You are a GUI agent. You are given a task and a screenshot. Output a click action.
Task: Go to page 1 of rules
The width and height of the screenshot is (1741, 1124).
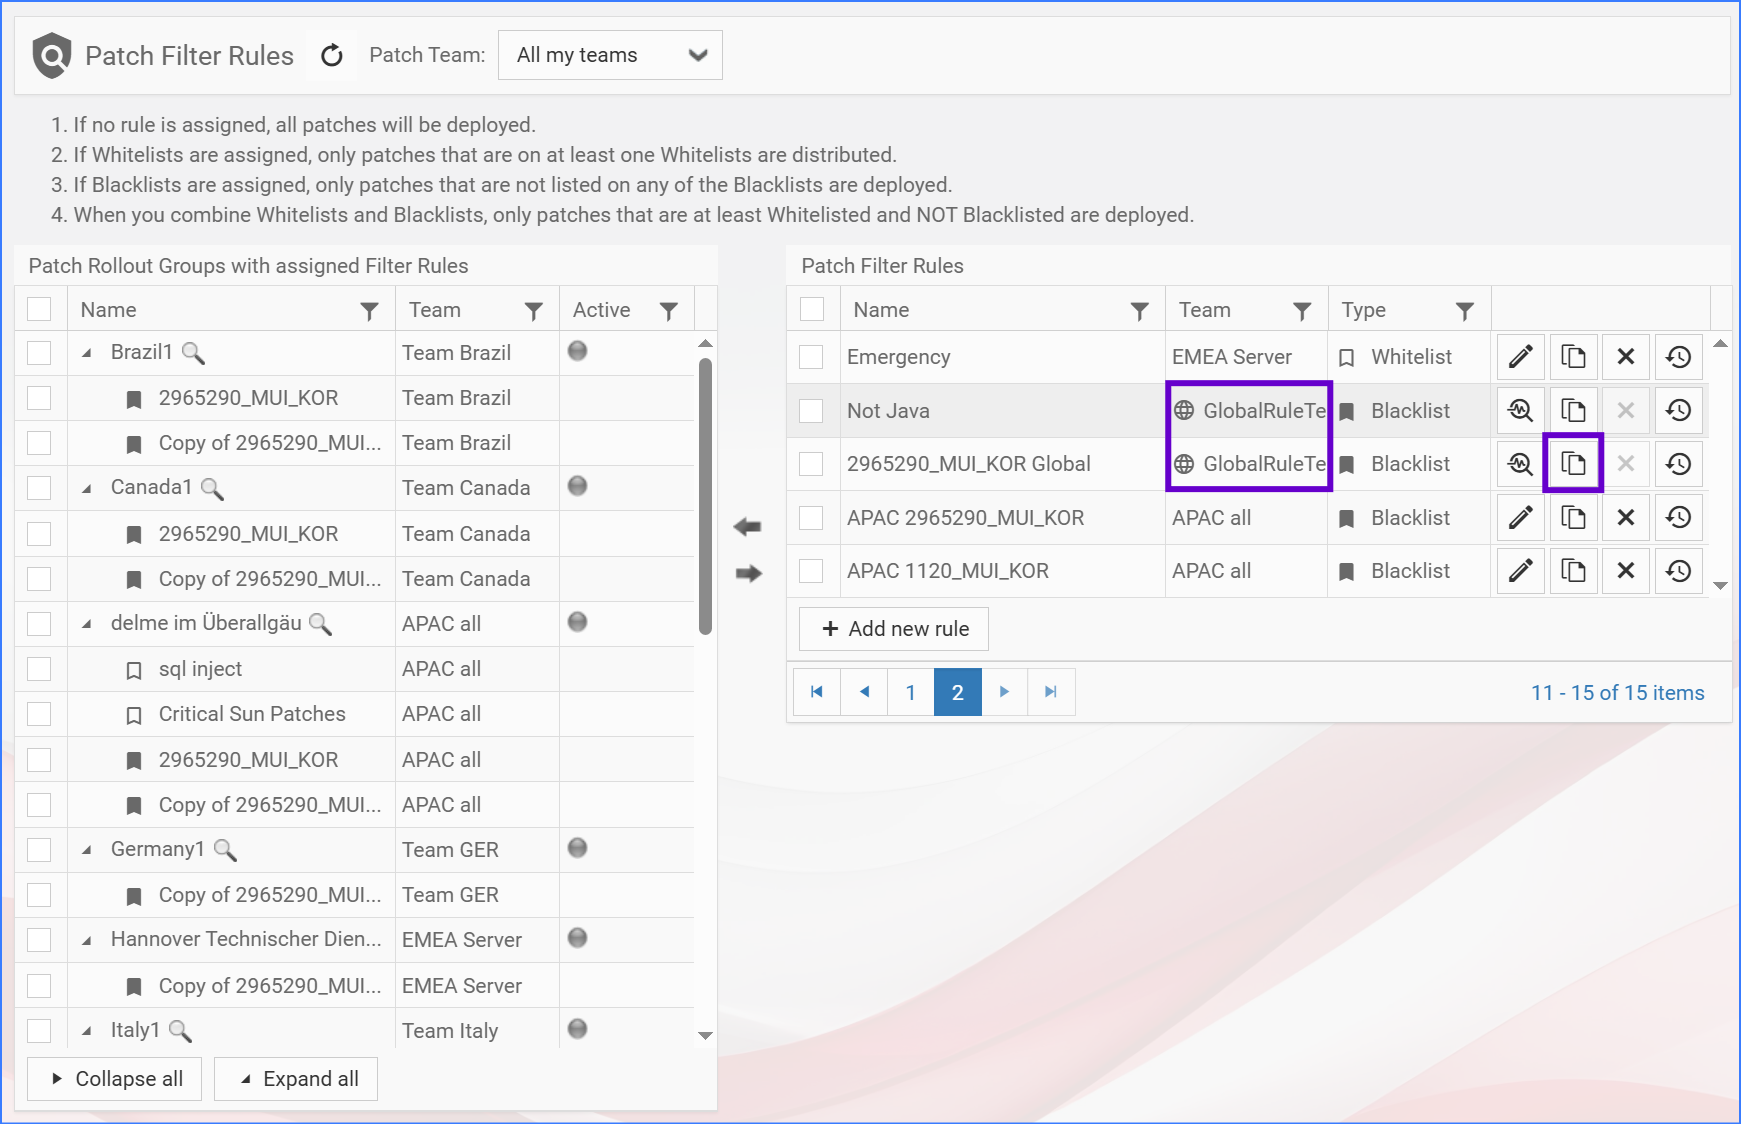(910, 692)
